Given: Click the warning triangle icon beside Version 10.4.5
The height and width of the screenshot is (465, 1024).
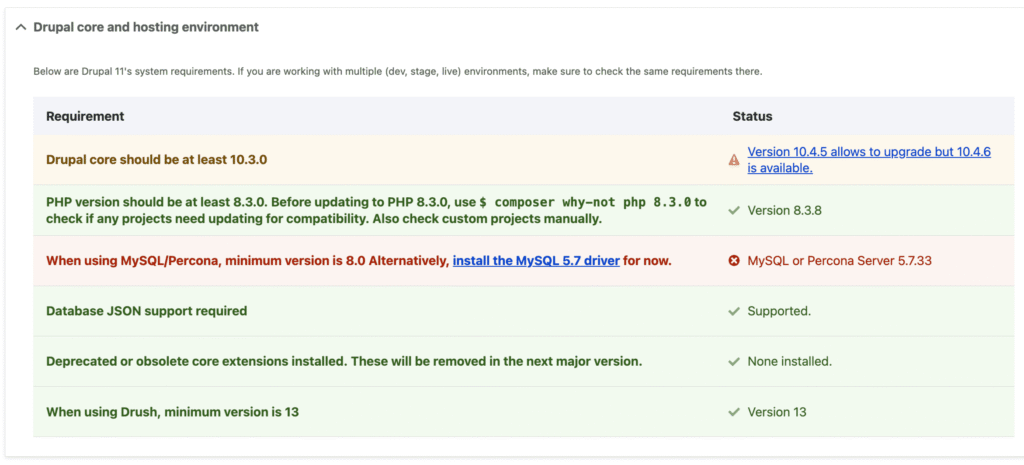Looking at the screenshot, I should pos(734,160).
